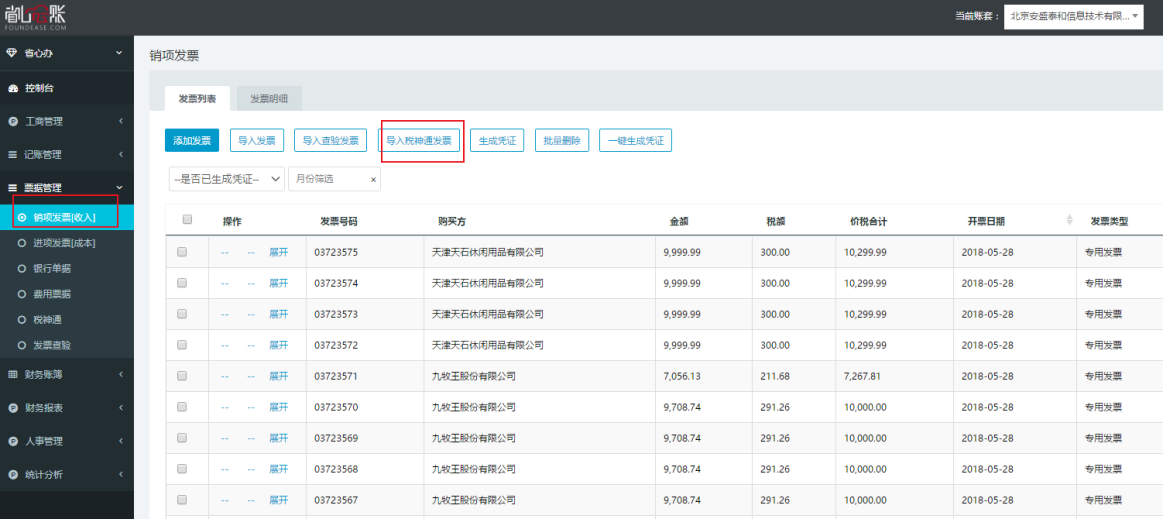1163x519 pixels.
Task: Open 进项发票[成本] in sidebar
Action: [x=67, y=243]
